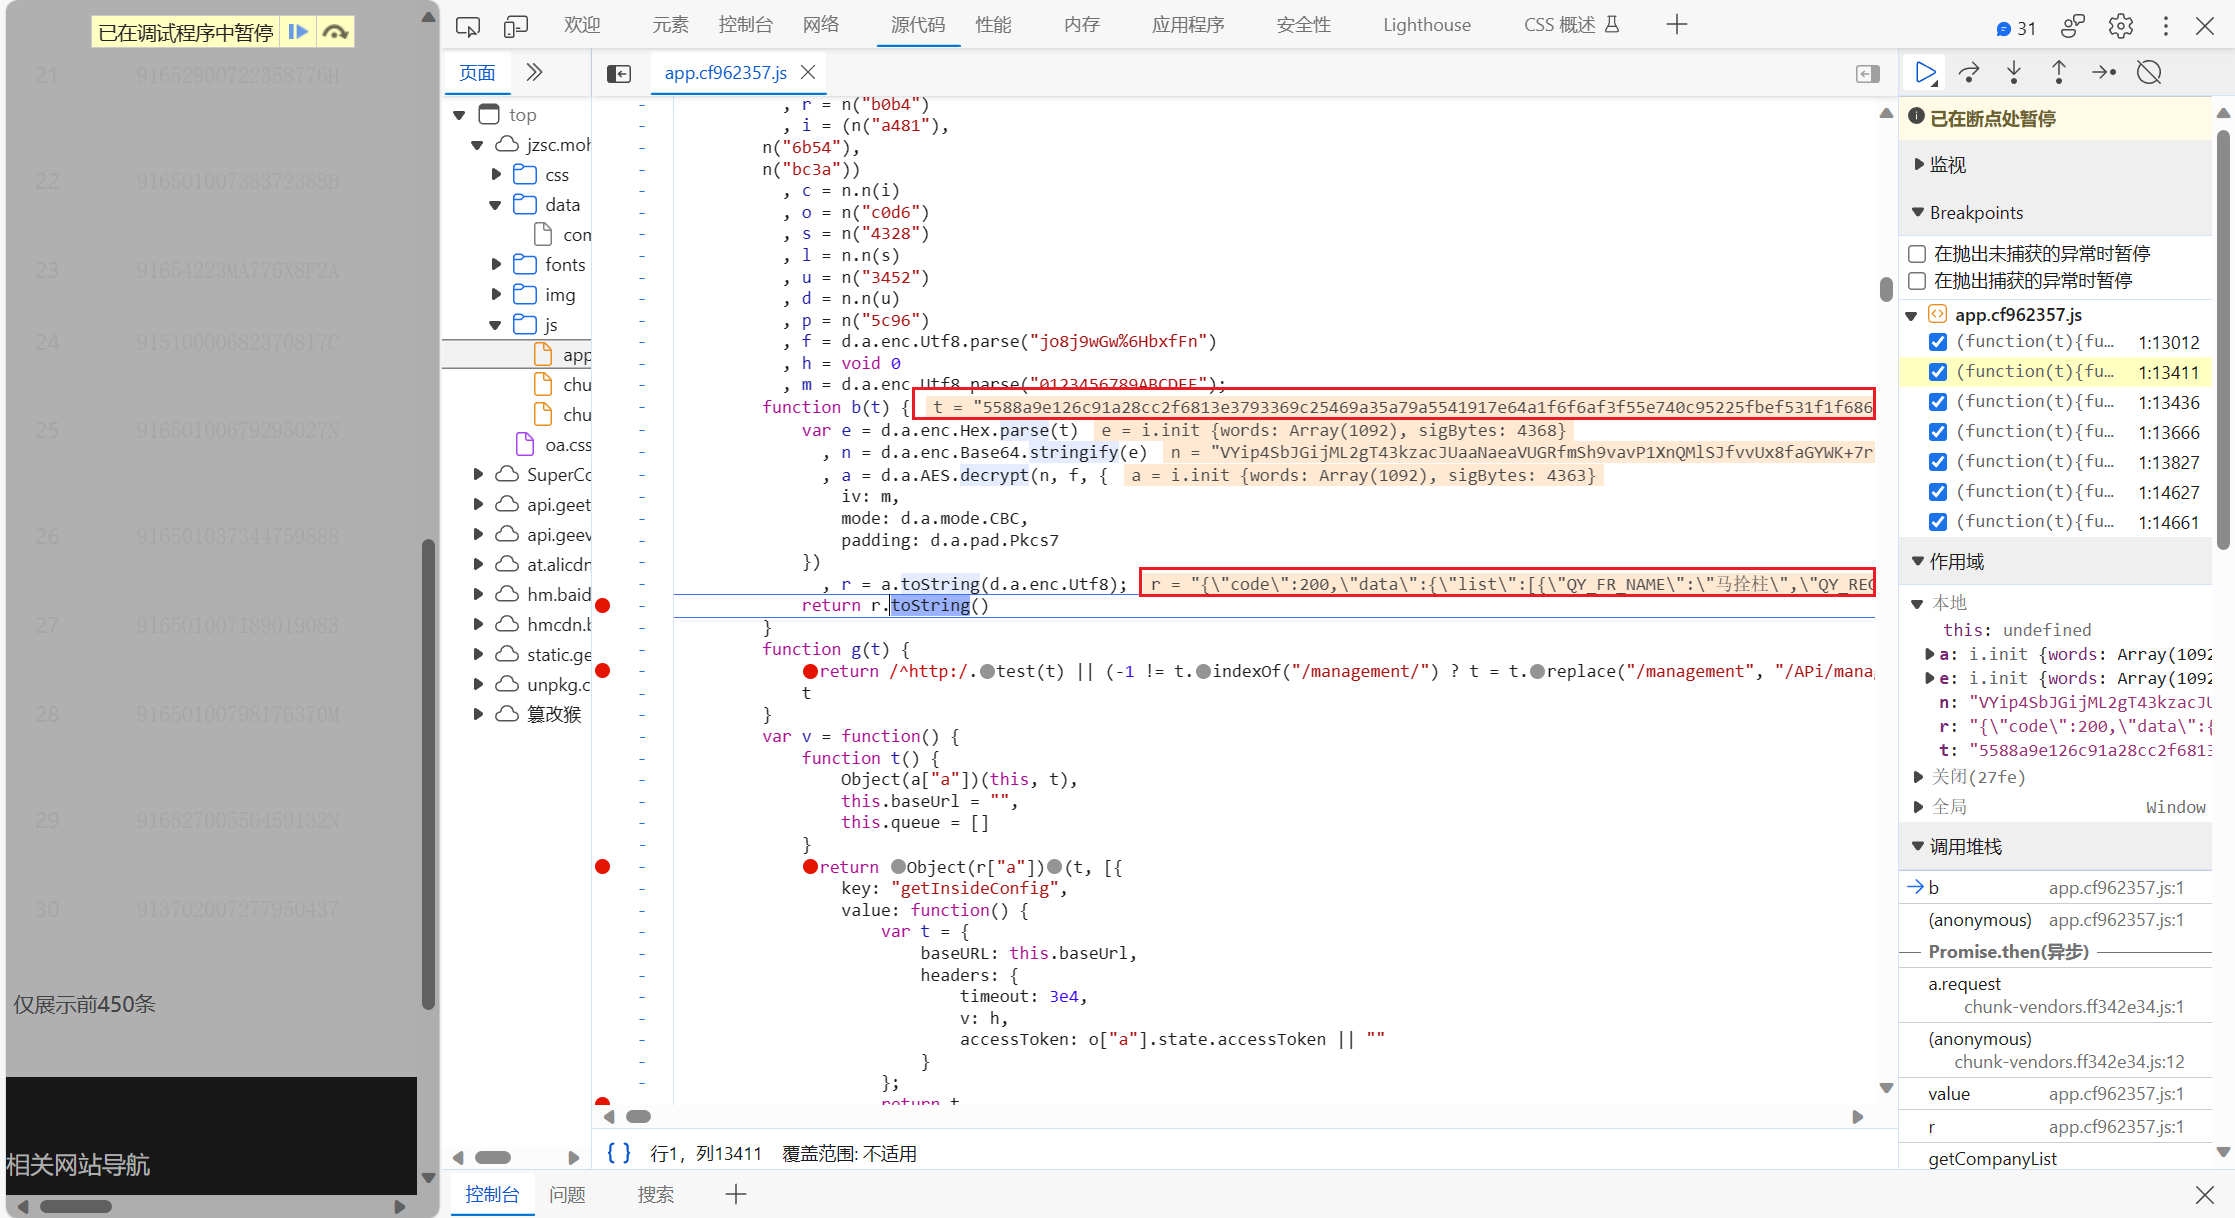
Task: Switch to the 网络 network tab
Action: click(821, 25)
